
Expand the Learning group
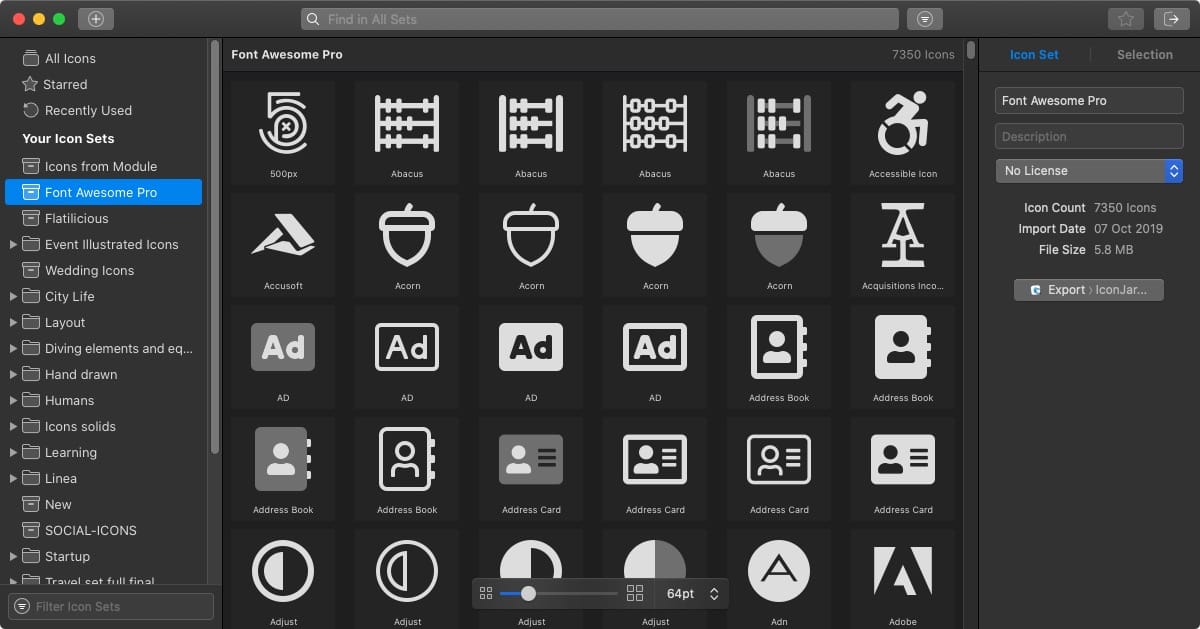[12, 452]
